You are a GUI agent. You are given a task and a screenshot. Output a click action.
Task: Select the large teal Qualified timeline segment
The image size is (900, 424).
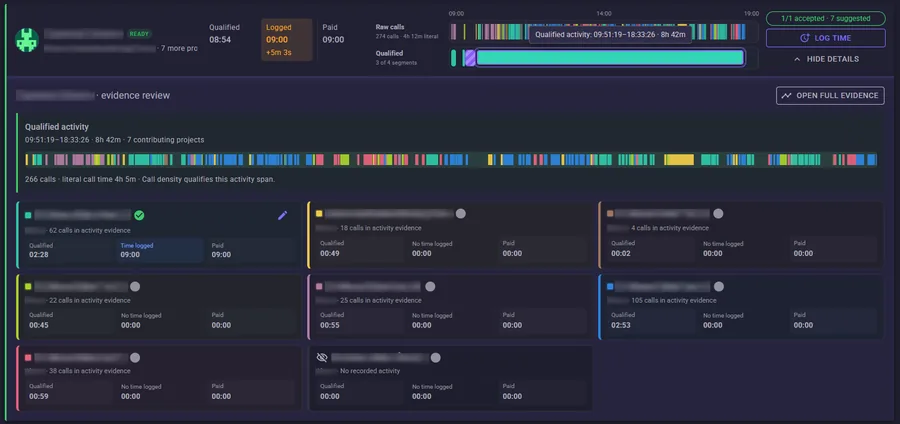tap(610, 58)
